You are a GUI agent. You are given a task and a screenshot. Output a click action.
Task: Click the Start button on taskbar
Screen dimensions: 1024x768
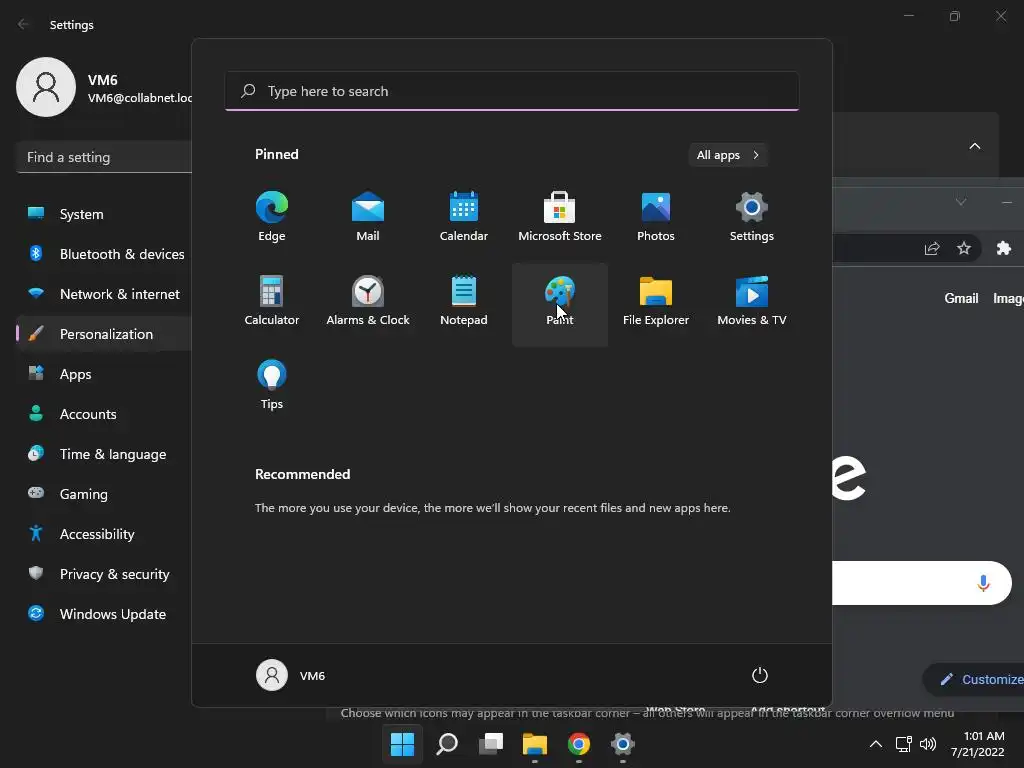point(402,744)
